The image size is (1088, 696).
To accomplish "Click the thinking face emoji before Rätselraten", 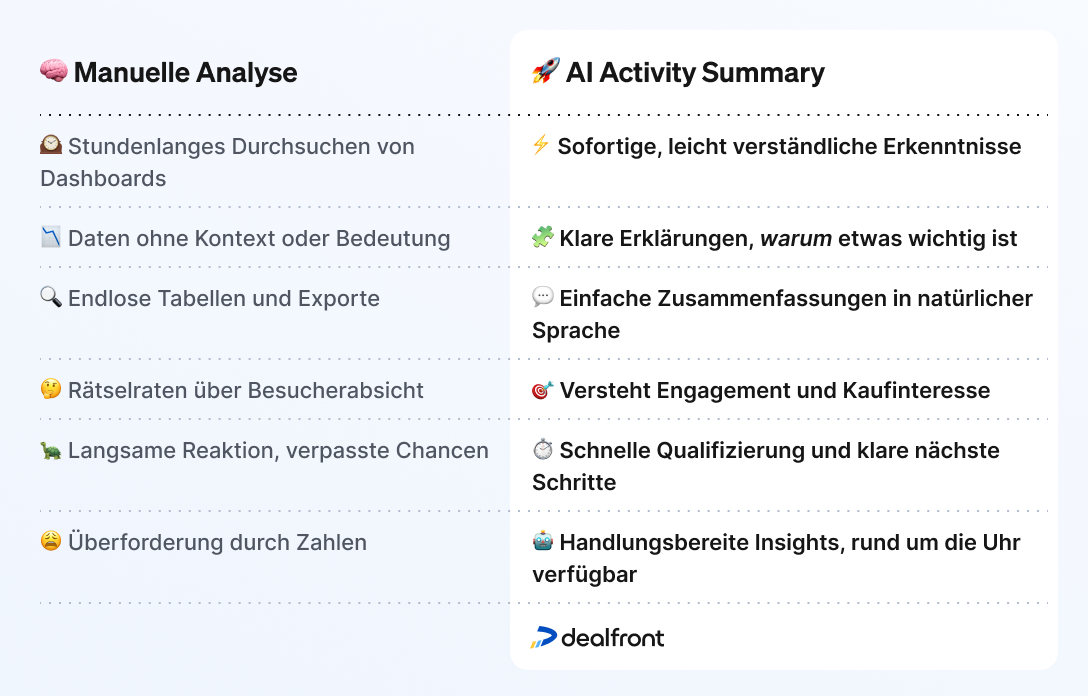I will pyautogui.click(x=51, y=389).
